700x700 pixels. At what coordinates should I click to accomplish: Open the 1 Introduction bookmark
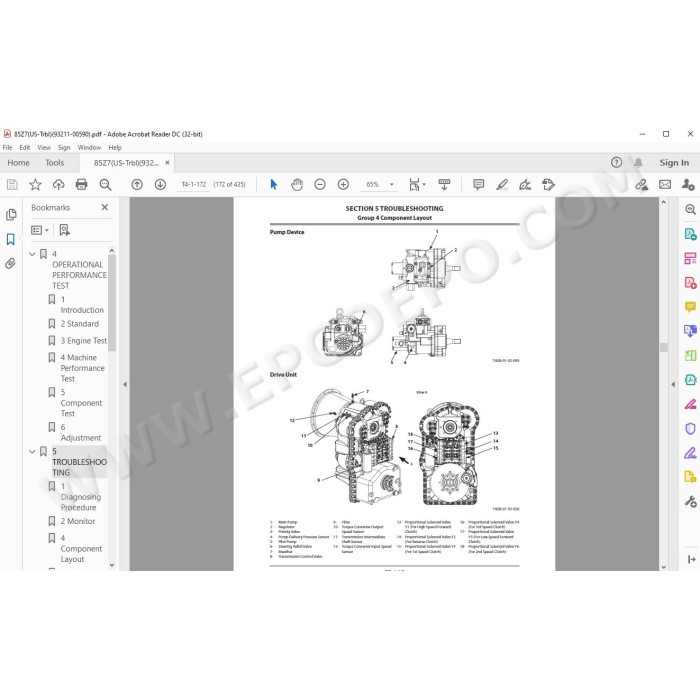coord(82,304)
